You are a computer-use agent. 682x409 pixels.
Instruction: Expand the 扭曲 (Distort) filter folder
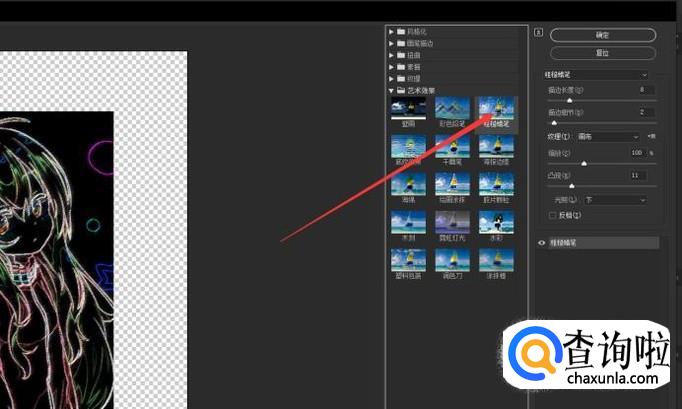coord(391,55)
